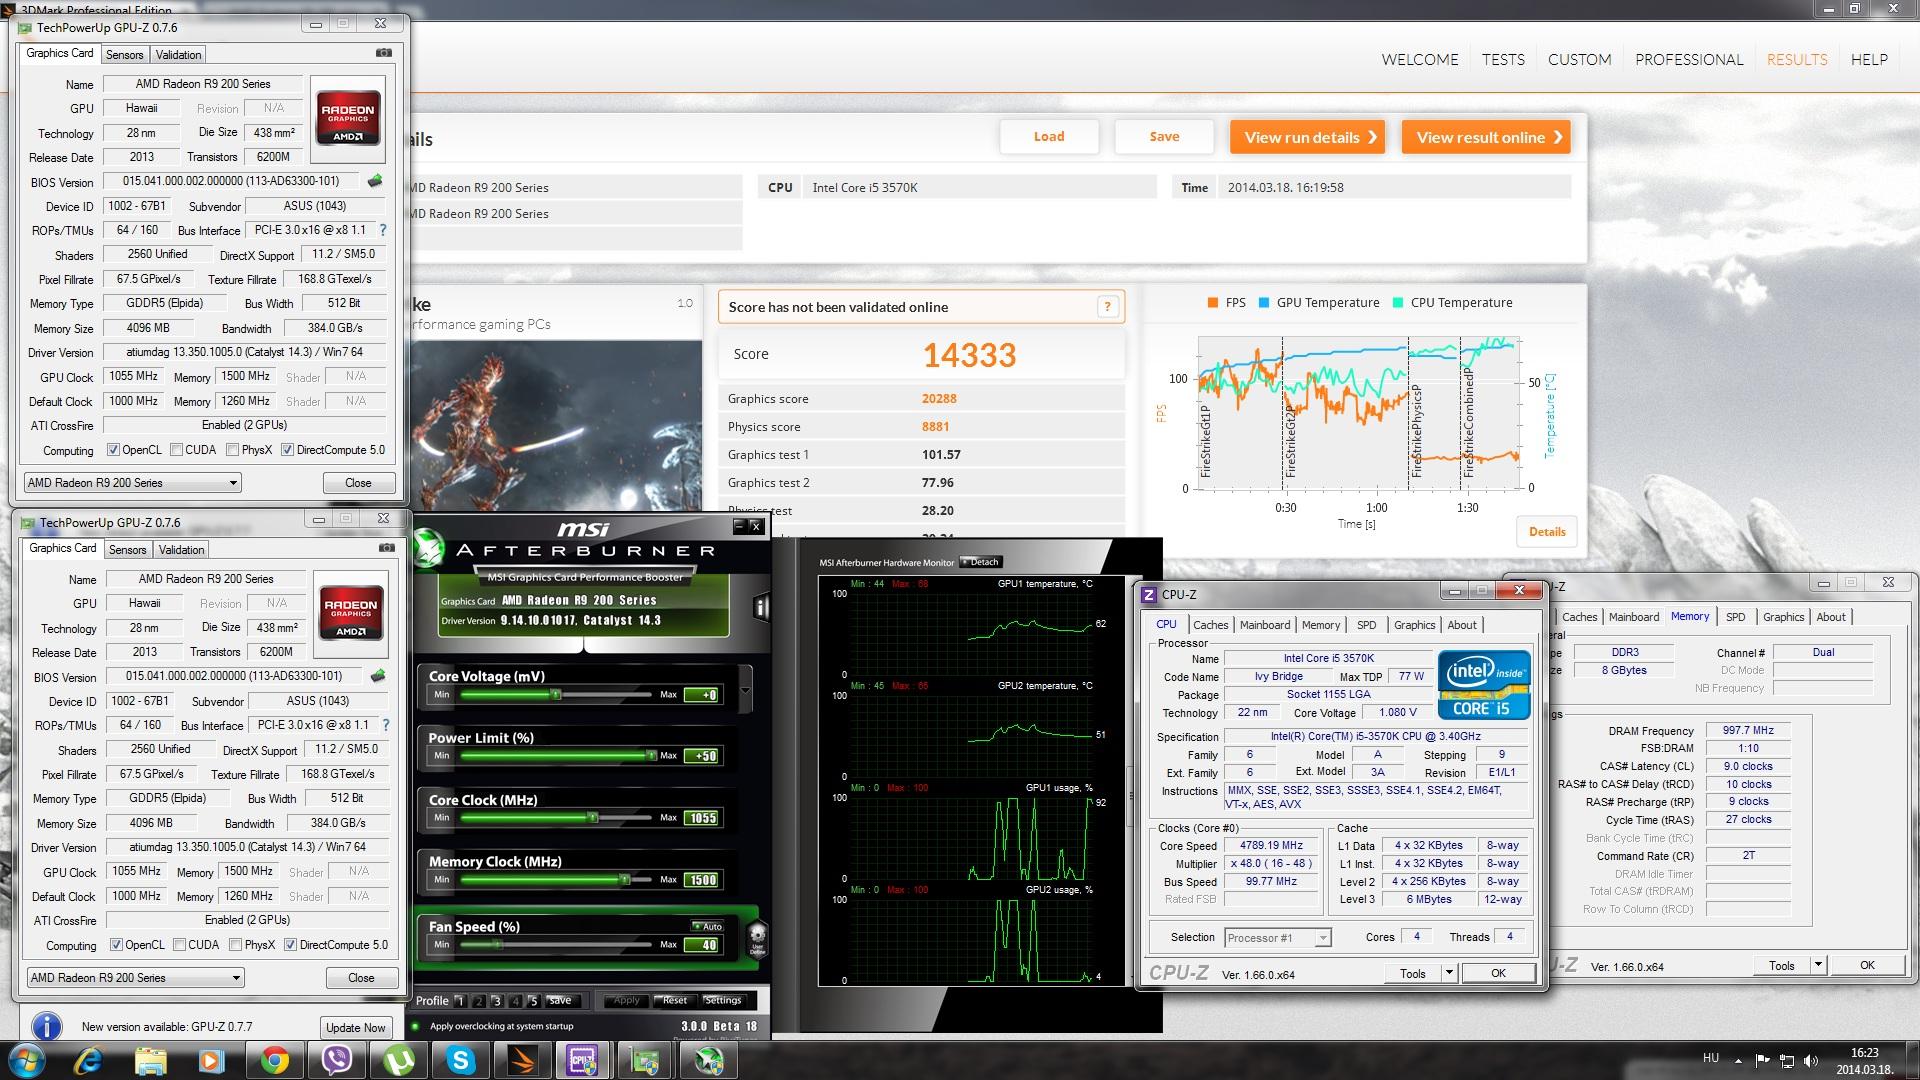Click BIOS save chip icon in bottom GPU-Z
The width and height of the screenshot is (1920, 1080).
379,676
